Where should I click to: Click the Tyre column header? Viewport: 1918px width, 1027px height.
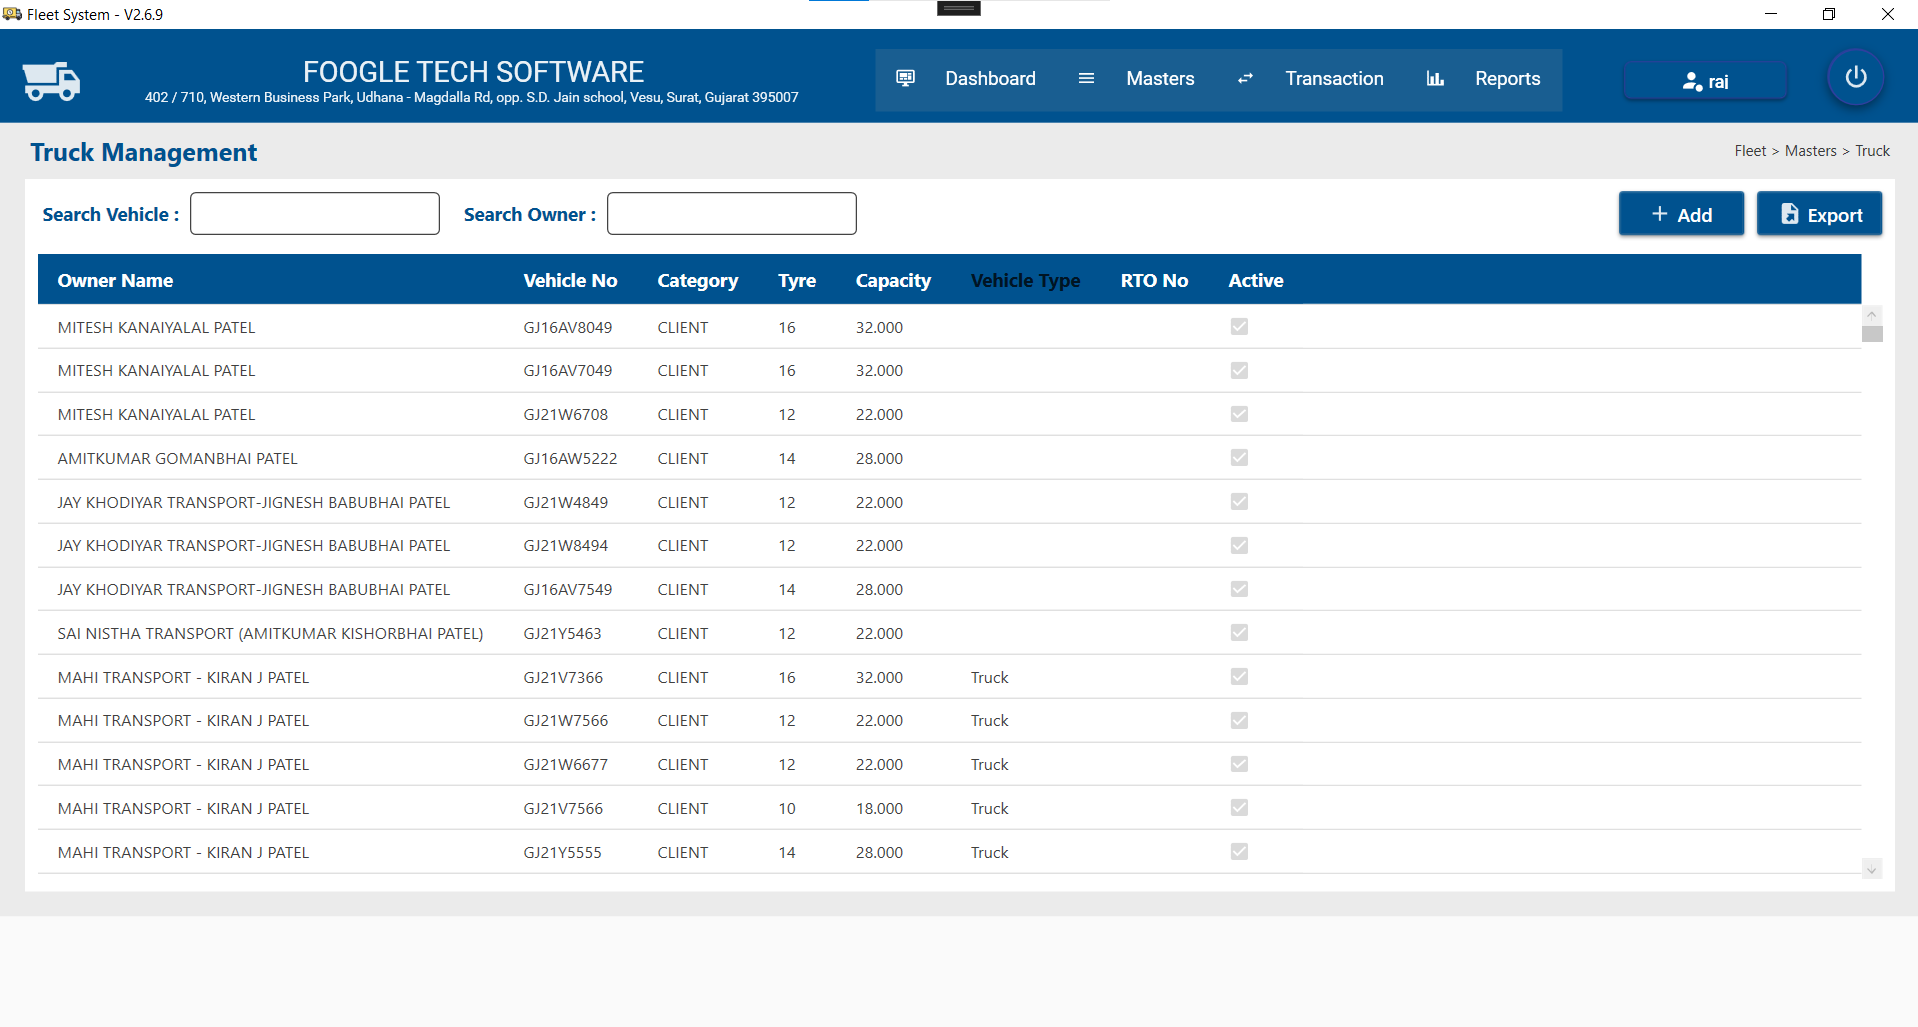pyautogui.click(x=797, y=281)
